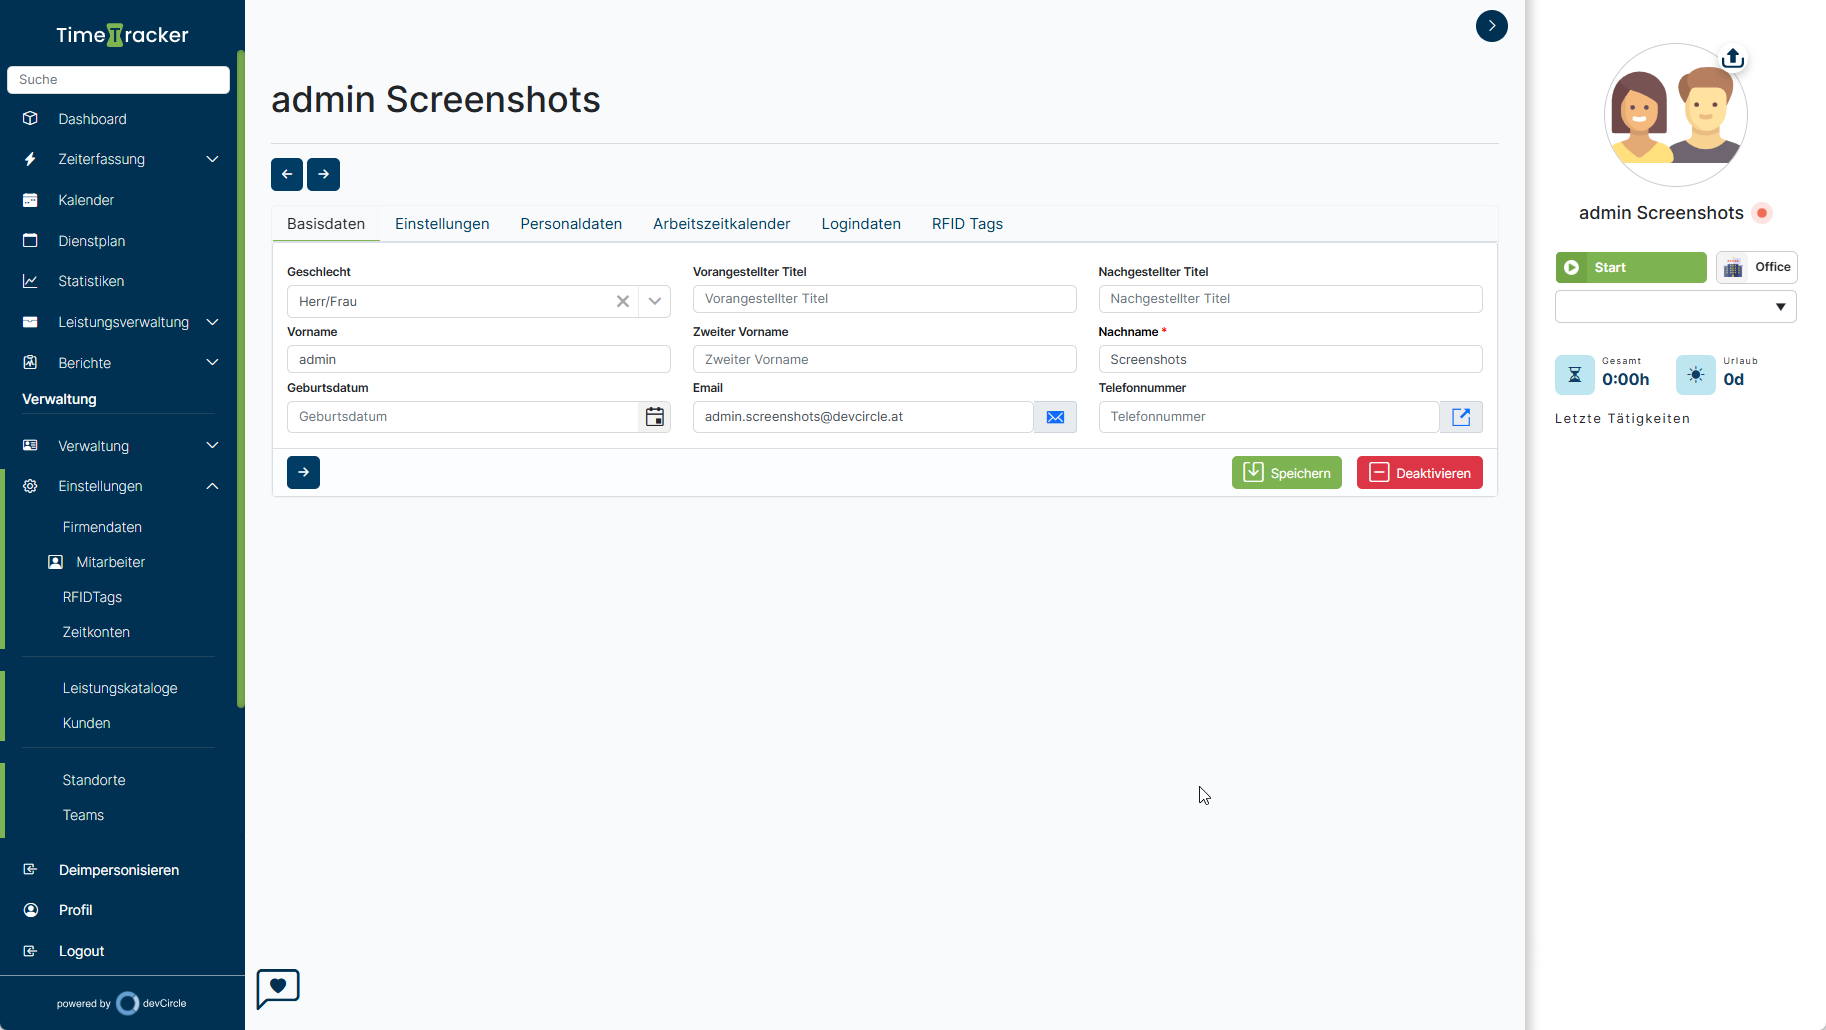Viewport: 1826px width, 1030px height.
Task: Open the Dashboard cube icon
Action: [30, 118]
